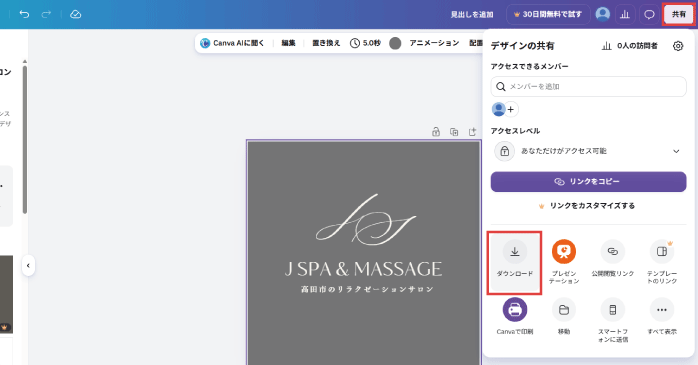The height and width of the screenshot is (365, 698).
Task: Select 高田市のリラクゼーションサロン subtitle on canvas
Action: tap(367, 289)
